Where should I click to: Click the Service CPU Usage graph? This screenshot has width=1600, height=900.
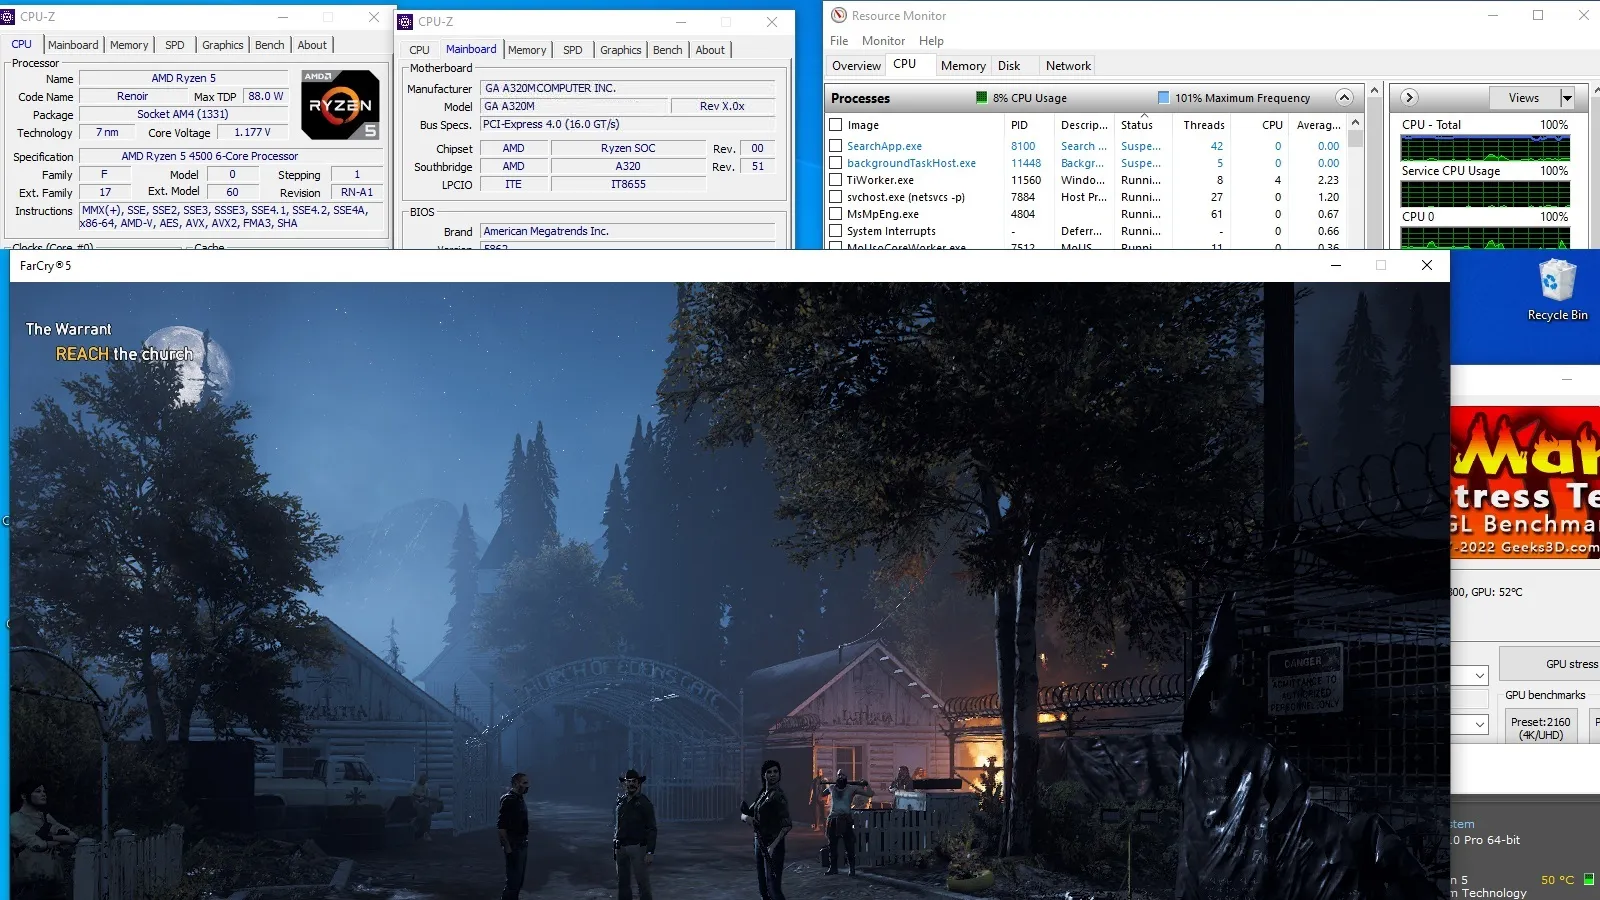tap(1485, 194)
